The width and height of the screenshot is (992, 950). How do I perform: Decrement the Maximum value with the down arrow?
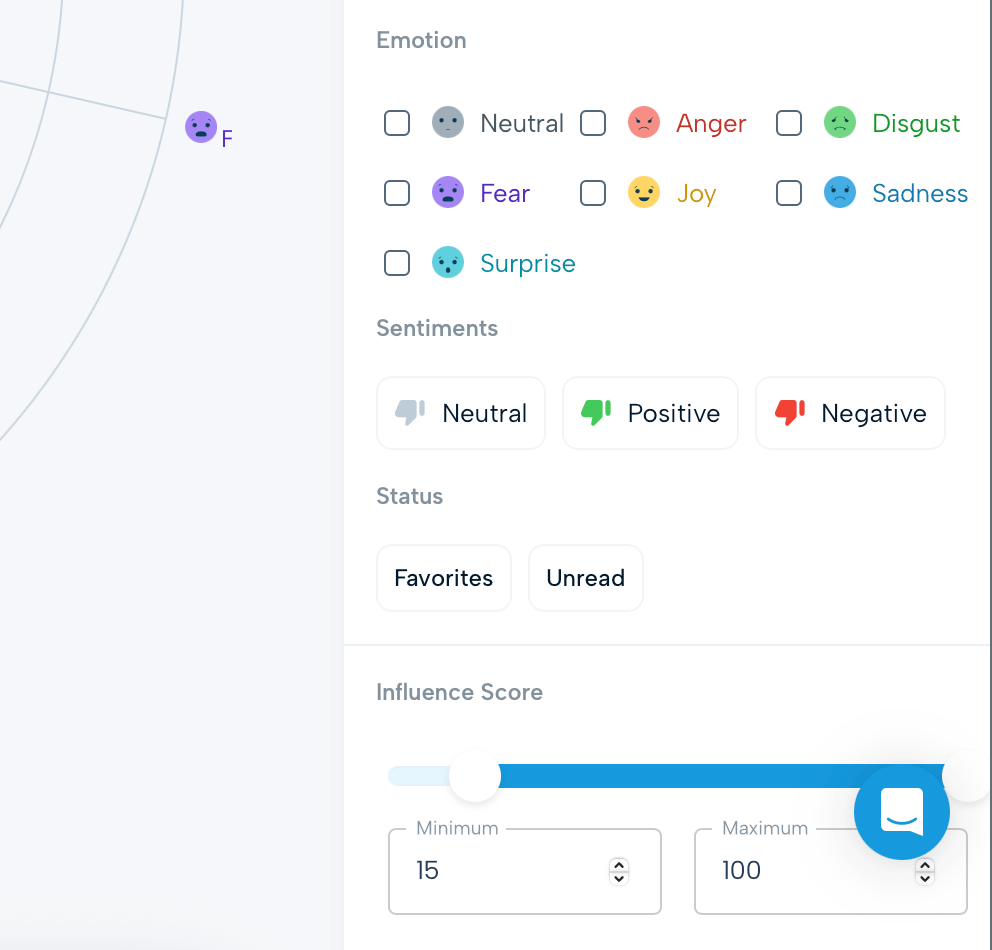[924, 878]
